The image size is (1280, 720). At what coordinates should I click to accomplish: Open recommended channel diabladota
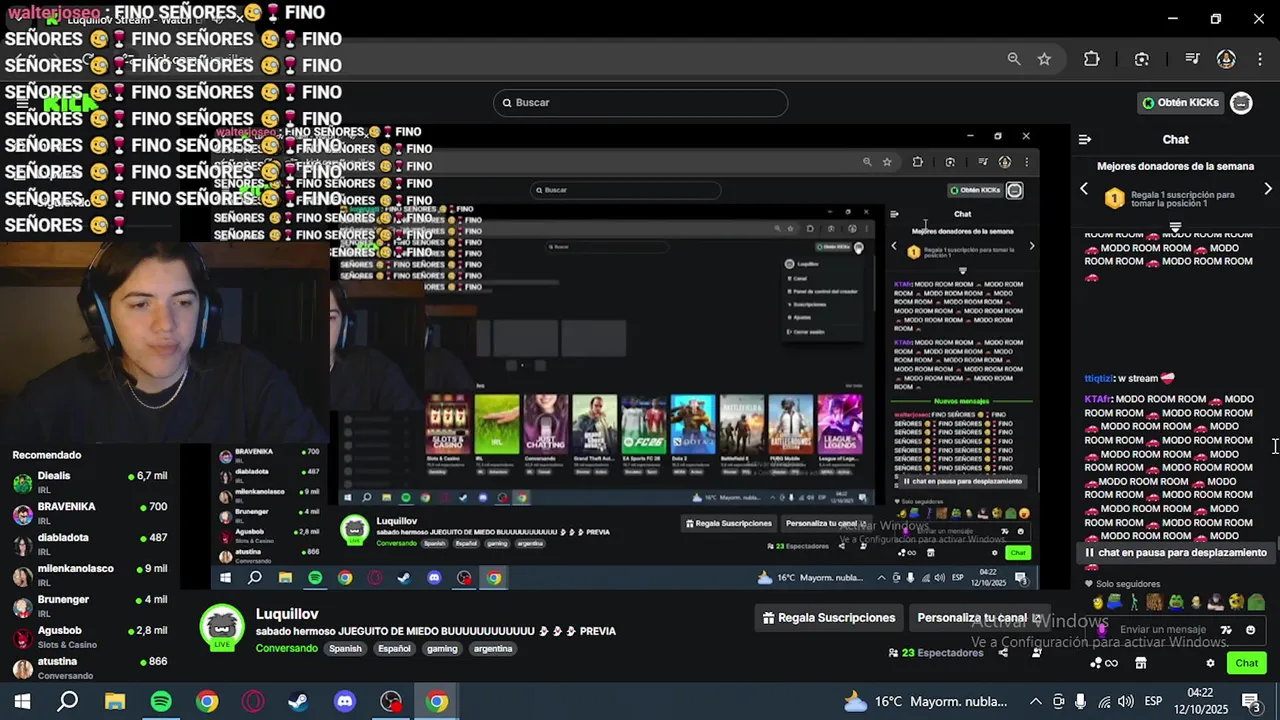(x=90, y=544)
